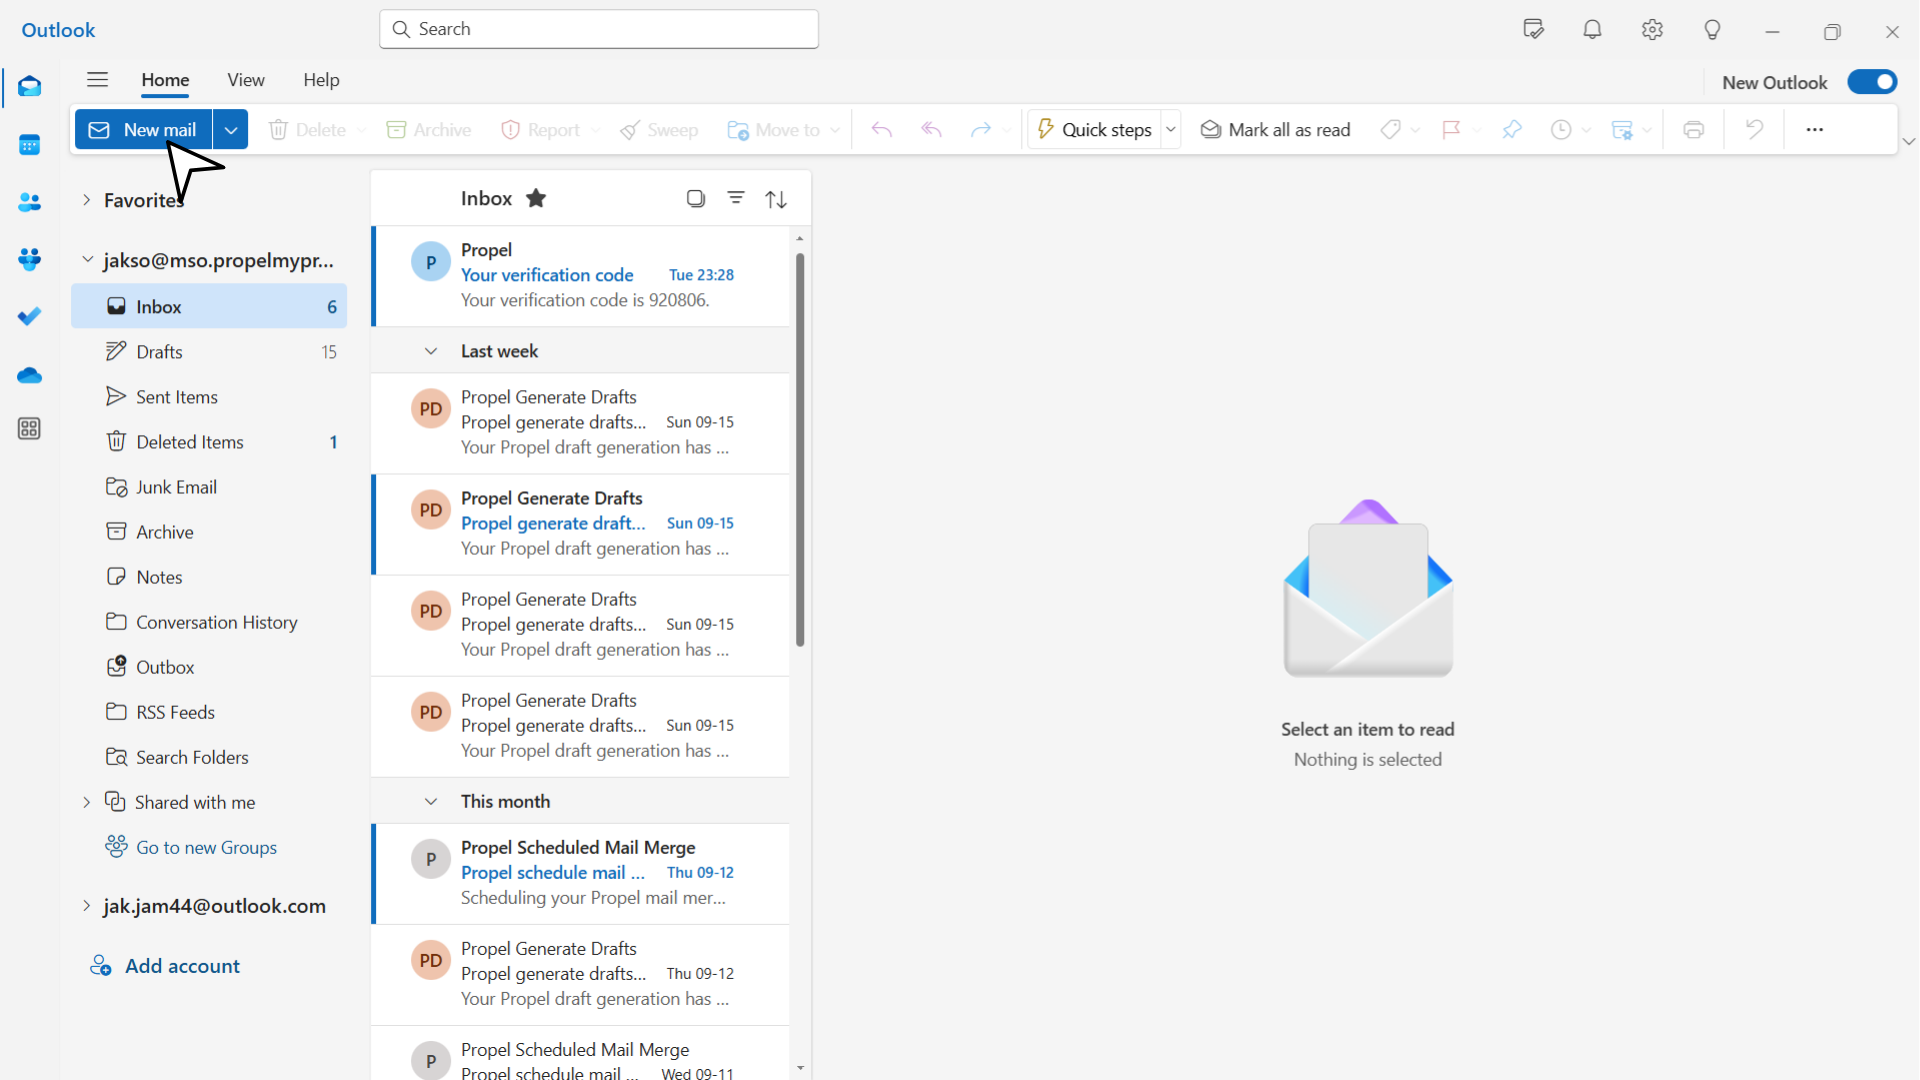
Task: Open the OneDrive cloud icon
Action: pyautogui.click(x=29, y=375)
